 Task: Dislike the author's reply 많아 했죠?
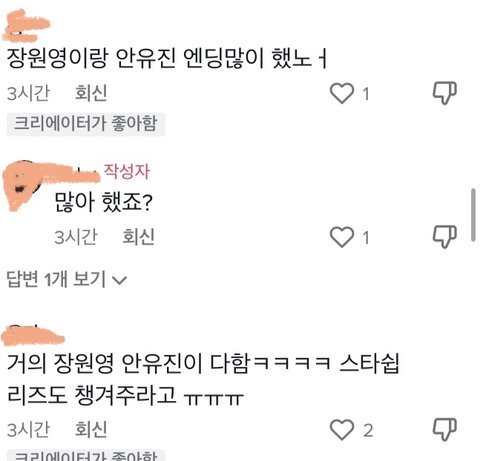[444, 237]
